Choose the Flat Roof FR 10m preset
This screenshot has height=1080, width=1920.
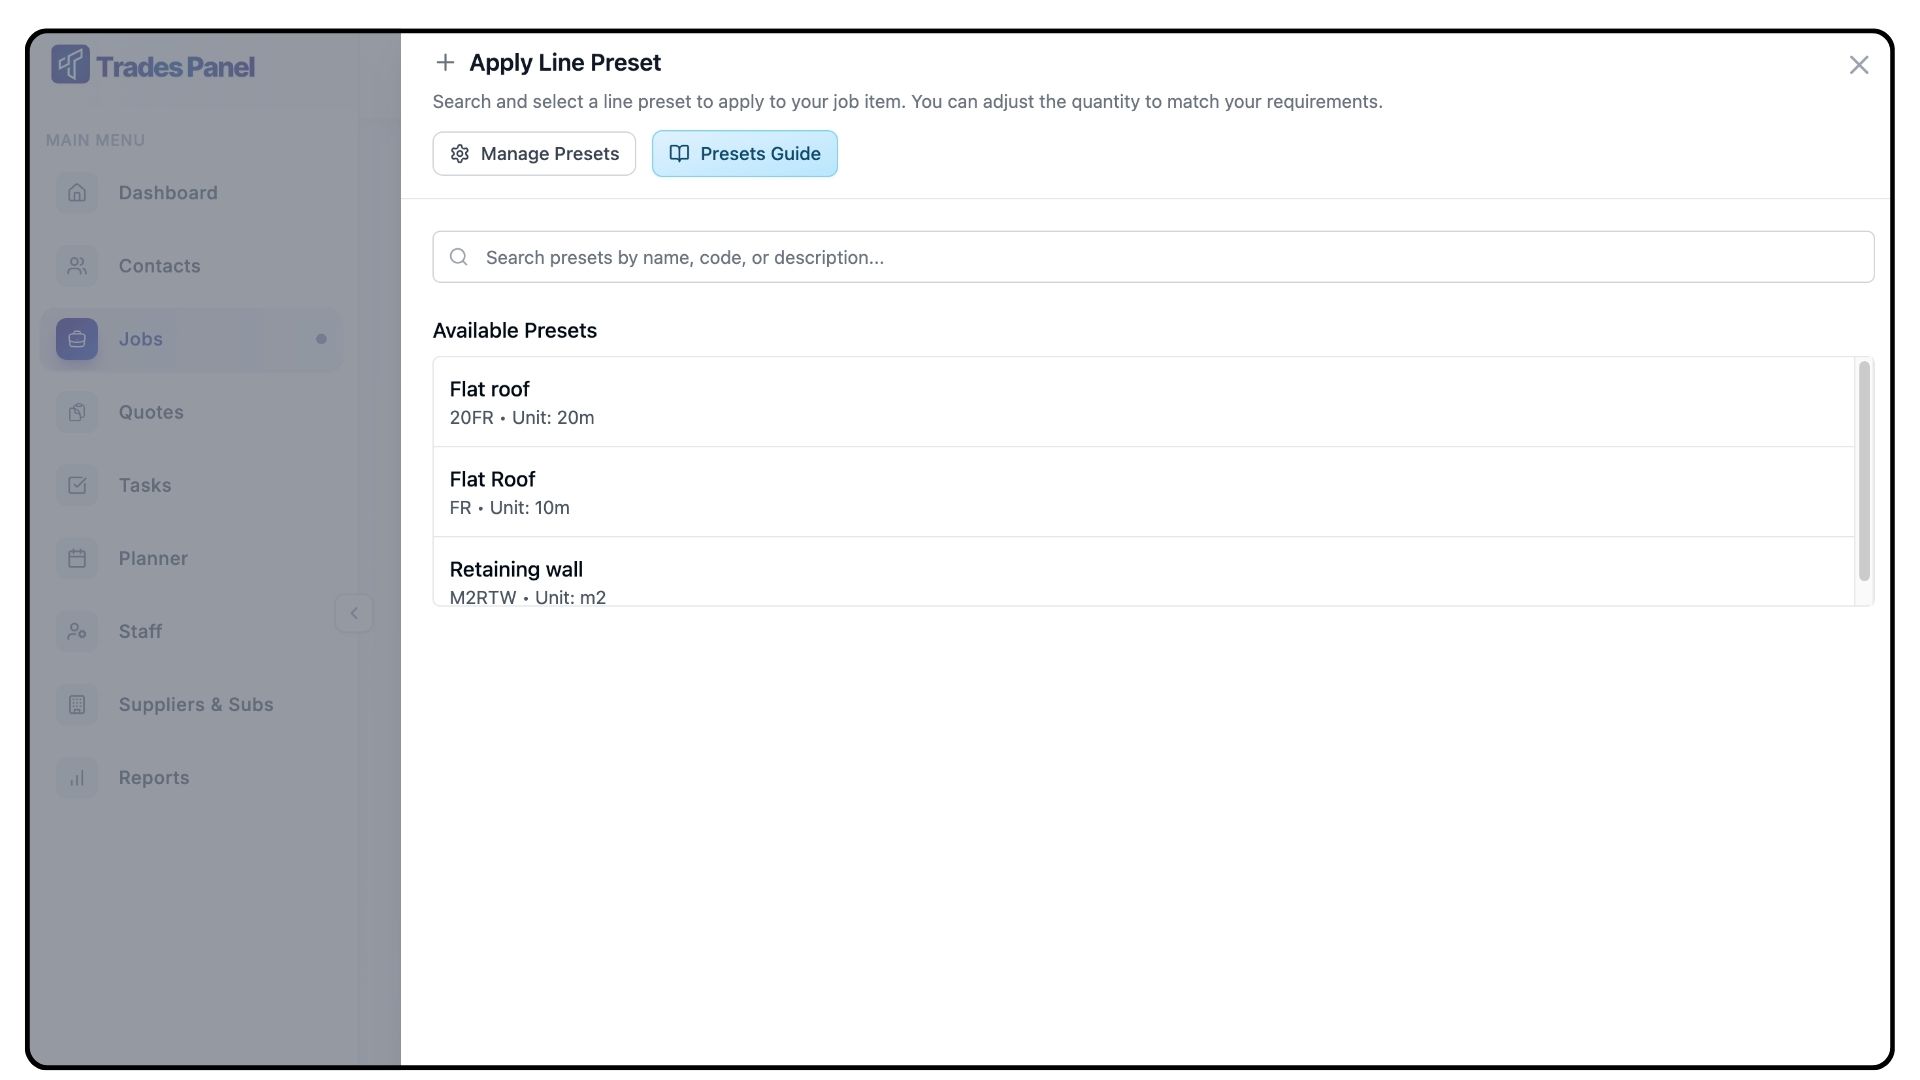(1143, 492)
